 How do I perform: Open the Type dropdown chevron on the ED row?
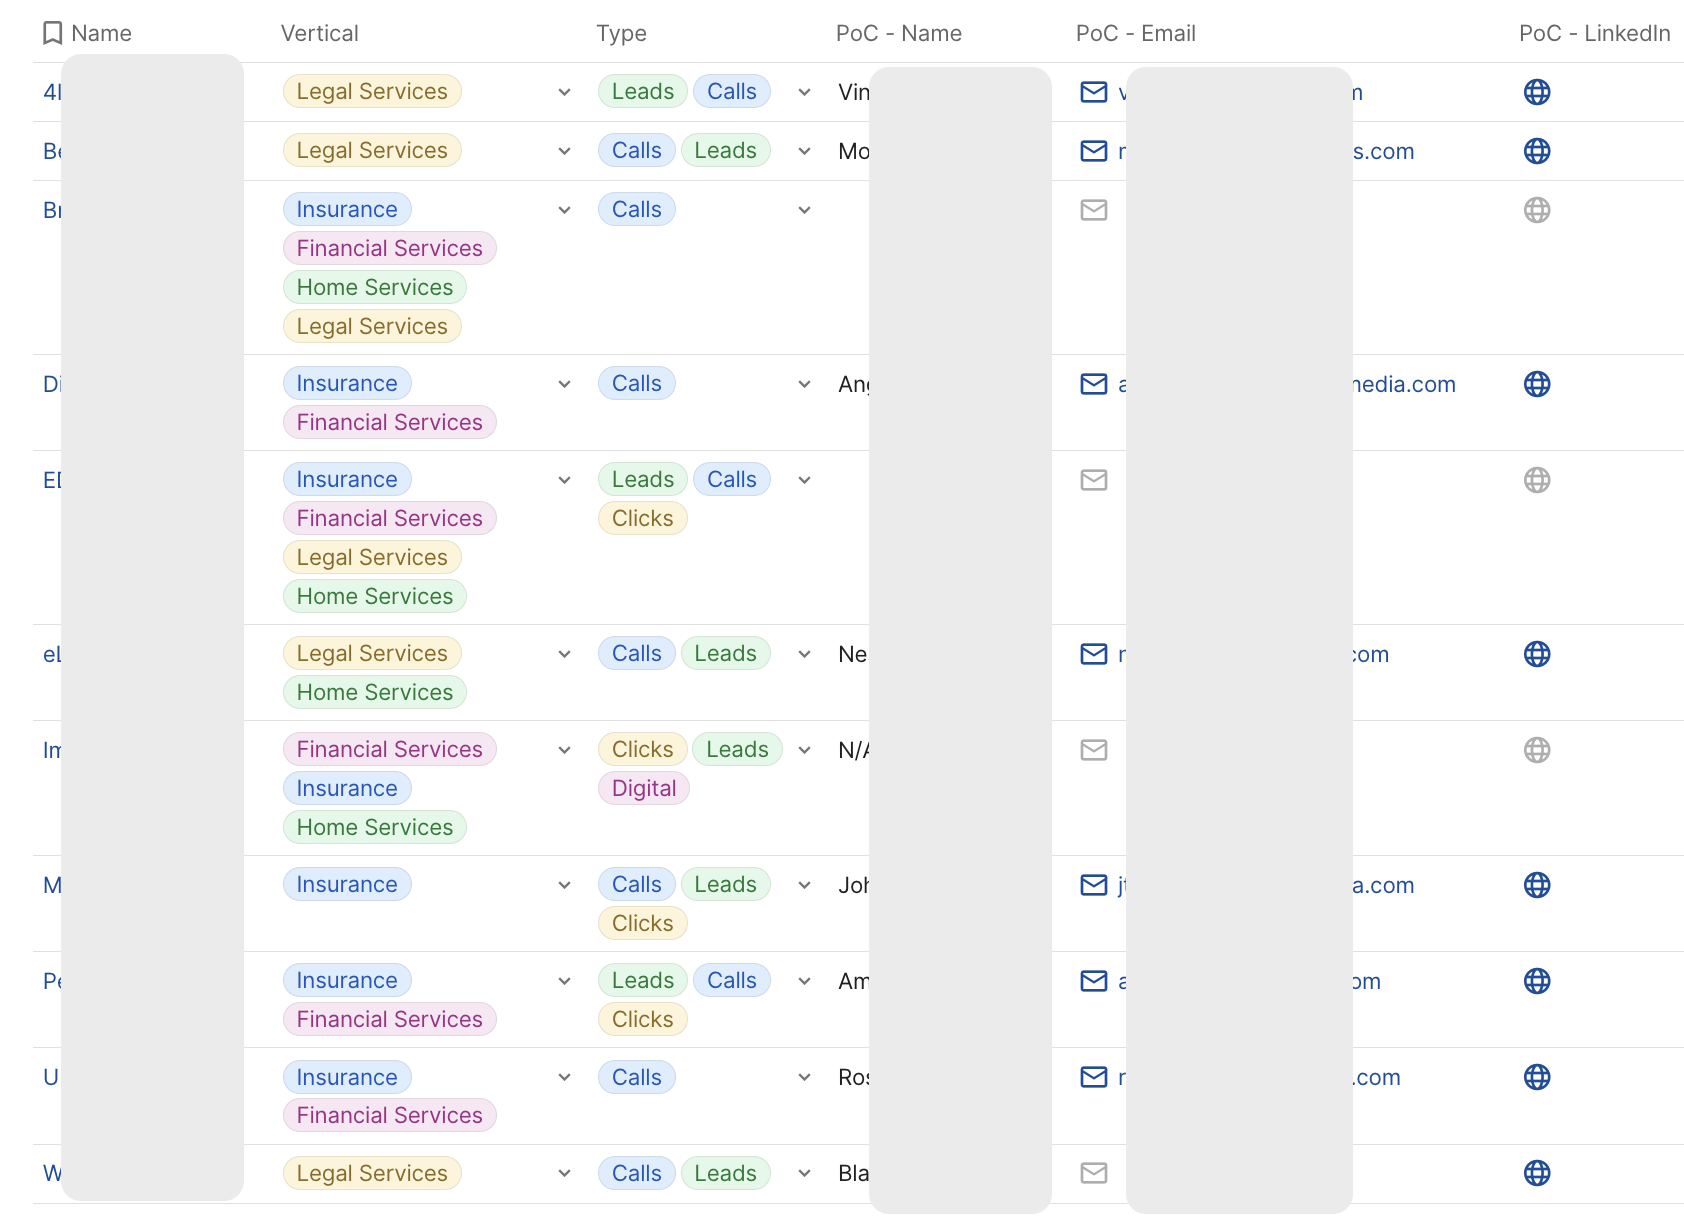point(805,479)
